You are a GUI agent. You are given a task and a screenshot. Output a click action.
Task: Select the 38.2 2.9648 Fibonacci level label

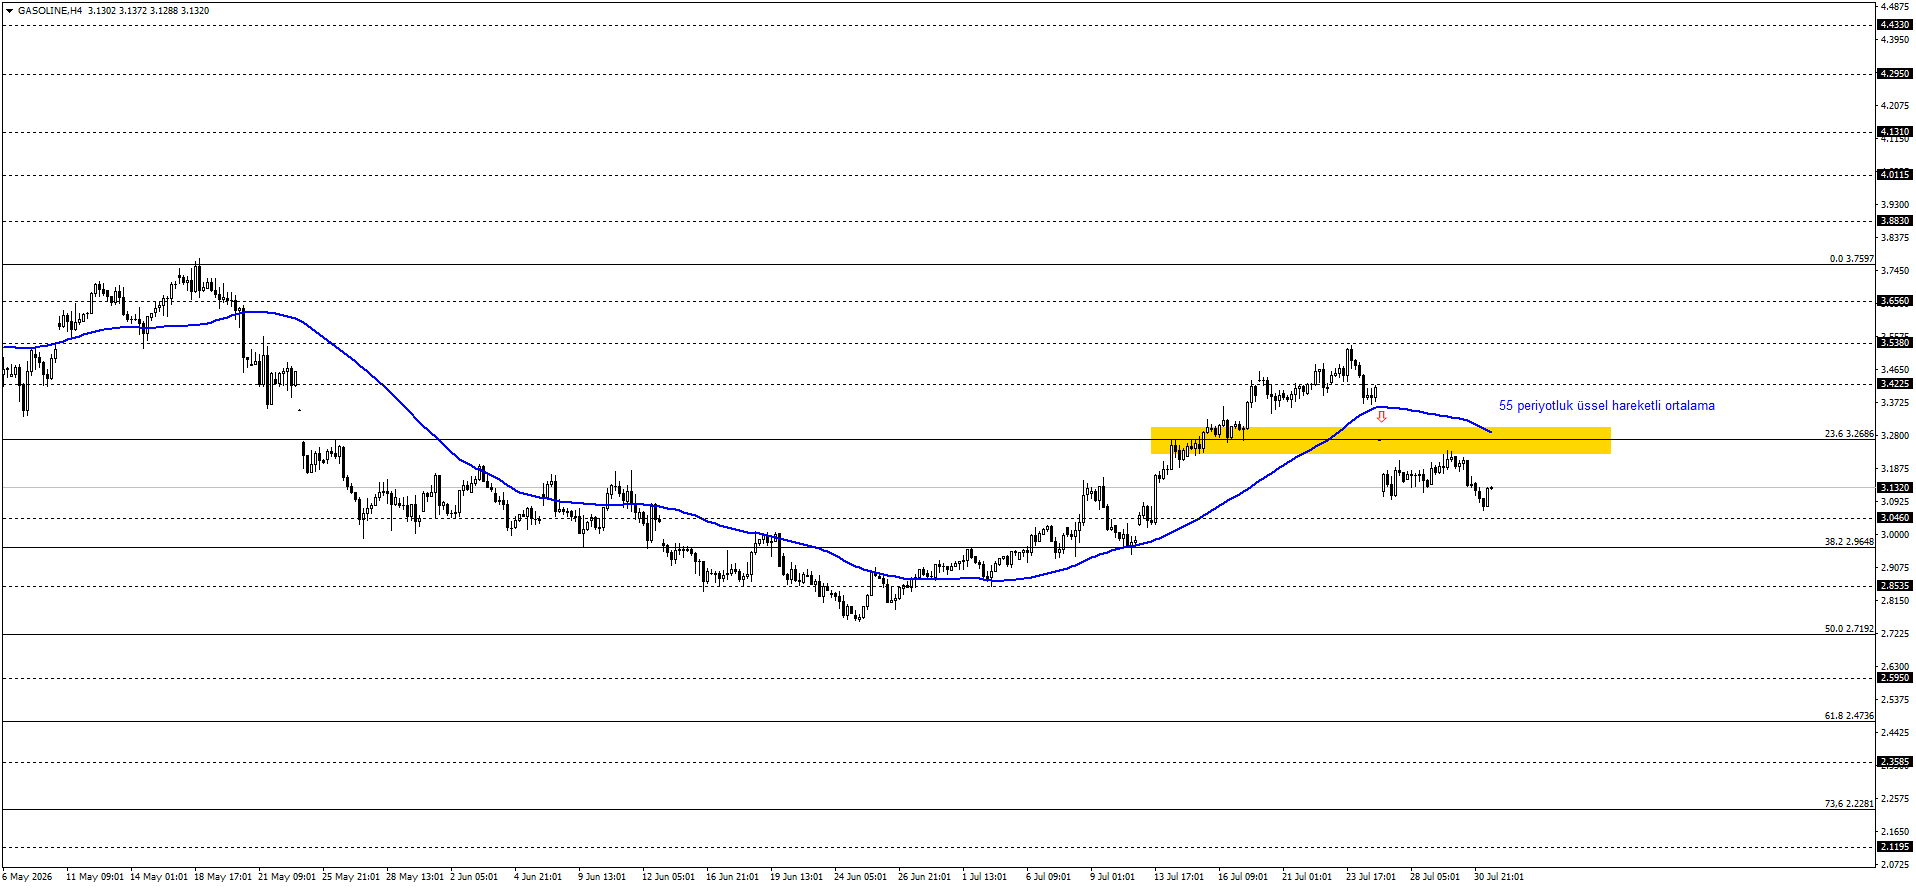tap(1849, 542)
